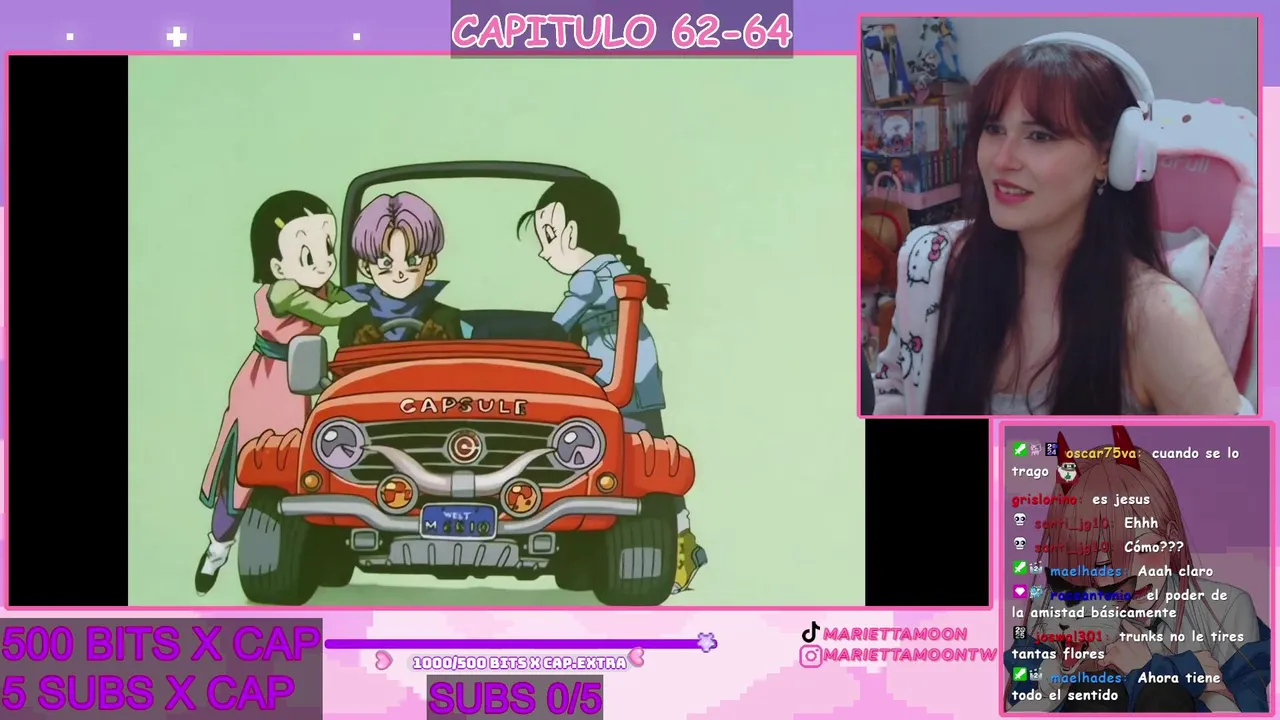Open the MARIETTAMOON TikTok handle
The height and width of the screenshot is (720, 1280).
click(895, 634)
